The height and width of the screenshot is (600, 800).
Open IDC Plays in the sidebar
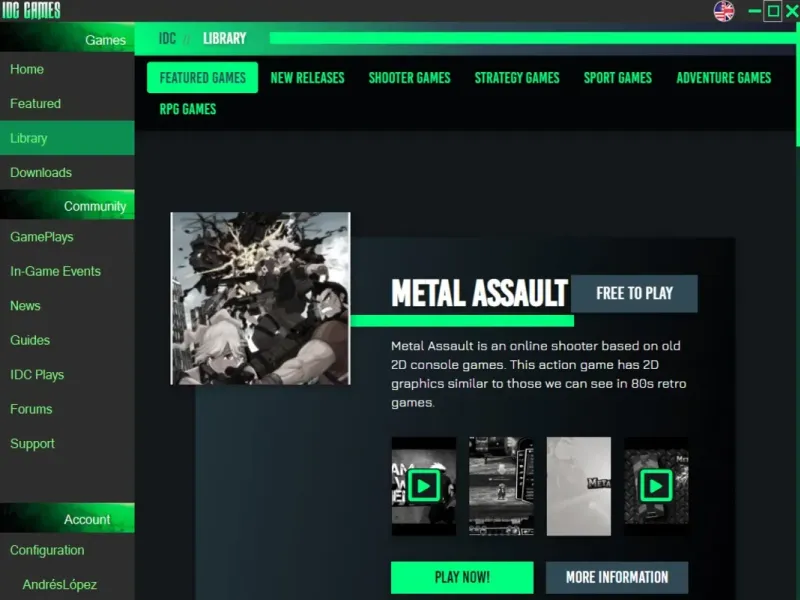[x=67, y=374]
